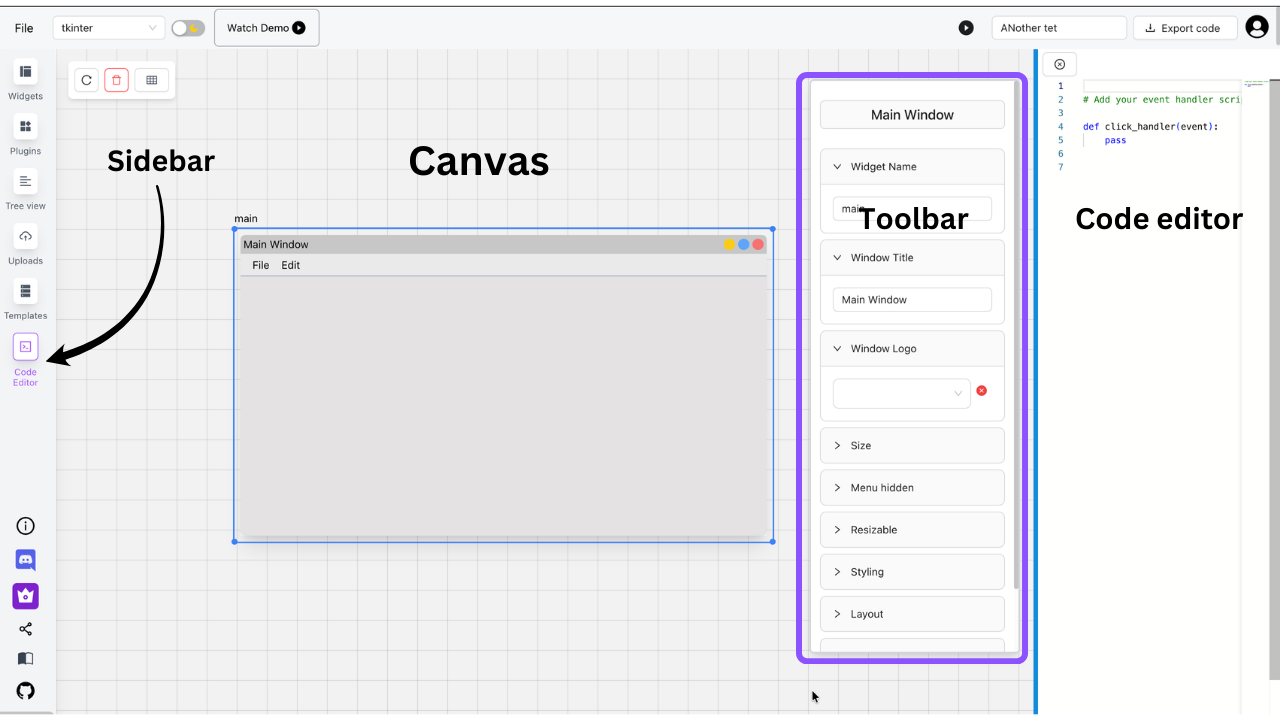This screenshot has height=720, width=1280.
Task: Toggle the dark mode switch
Action: click(x=188, y=28)
